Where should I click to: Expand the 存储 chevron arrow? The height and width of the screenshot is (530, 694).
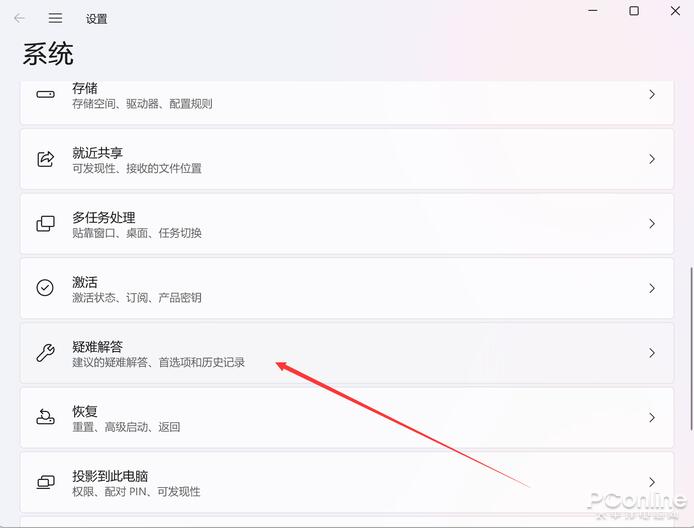652,94
